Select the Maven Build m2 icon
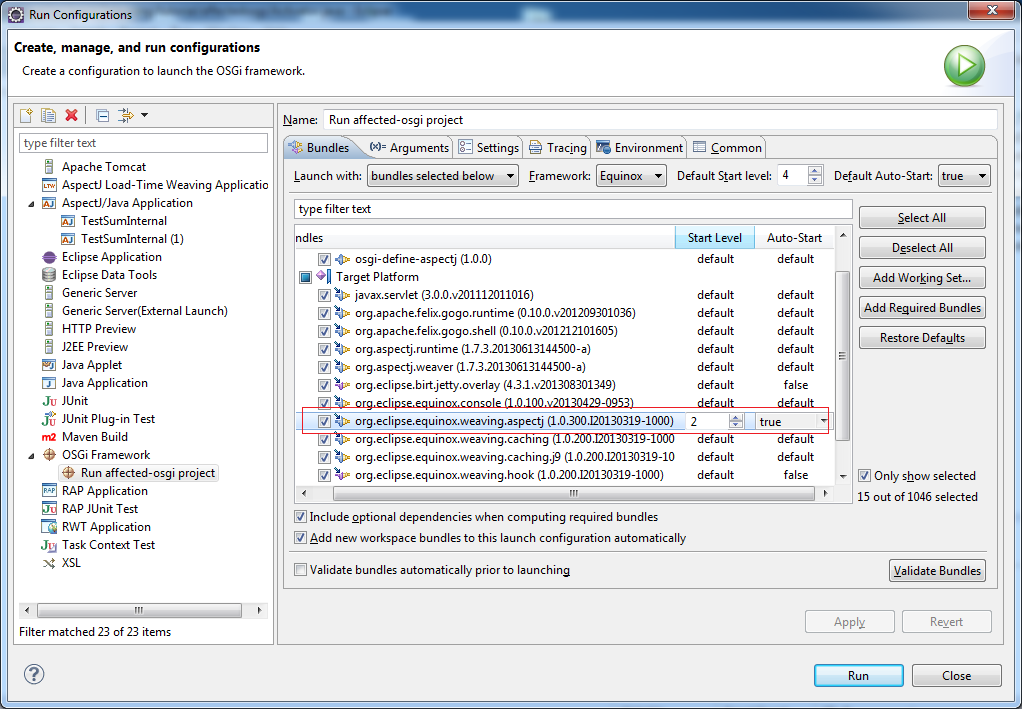Image resolution: width=1022 pixels, height=709 pixels. (x=49, y=437)
